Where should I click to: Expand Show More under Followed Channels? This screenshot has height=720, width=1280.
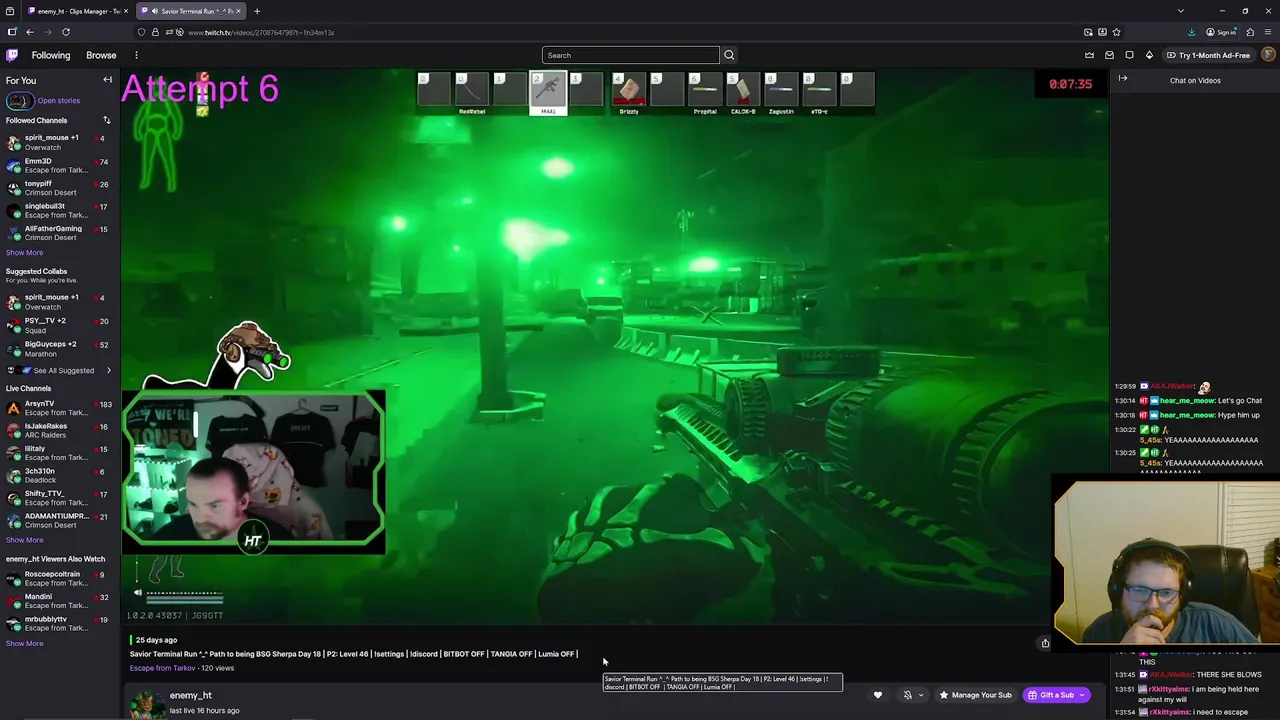(24, 252)
